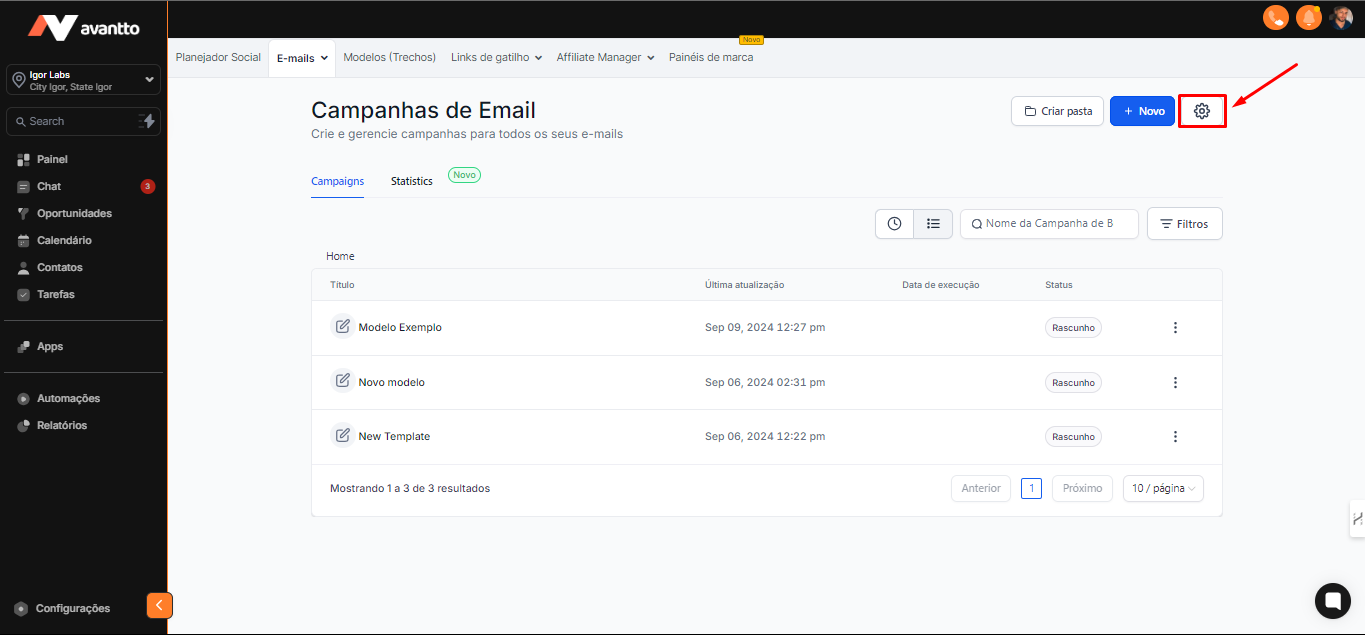Open the notifications bell icon

pyautogui.click(x=1308, y=18)
